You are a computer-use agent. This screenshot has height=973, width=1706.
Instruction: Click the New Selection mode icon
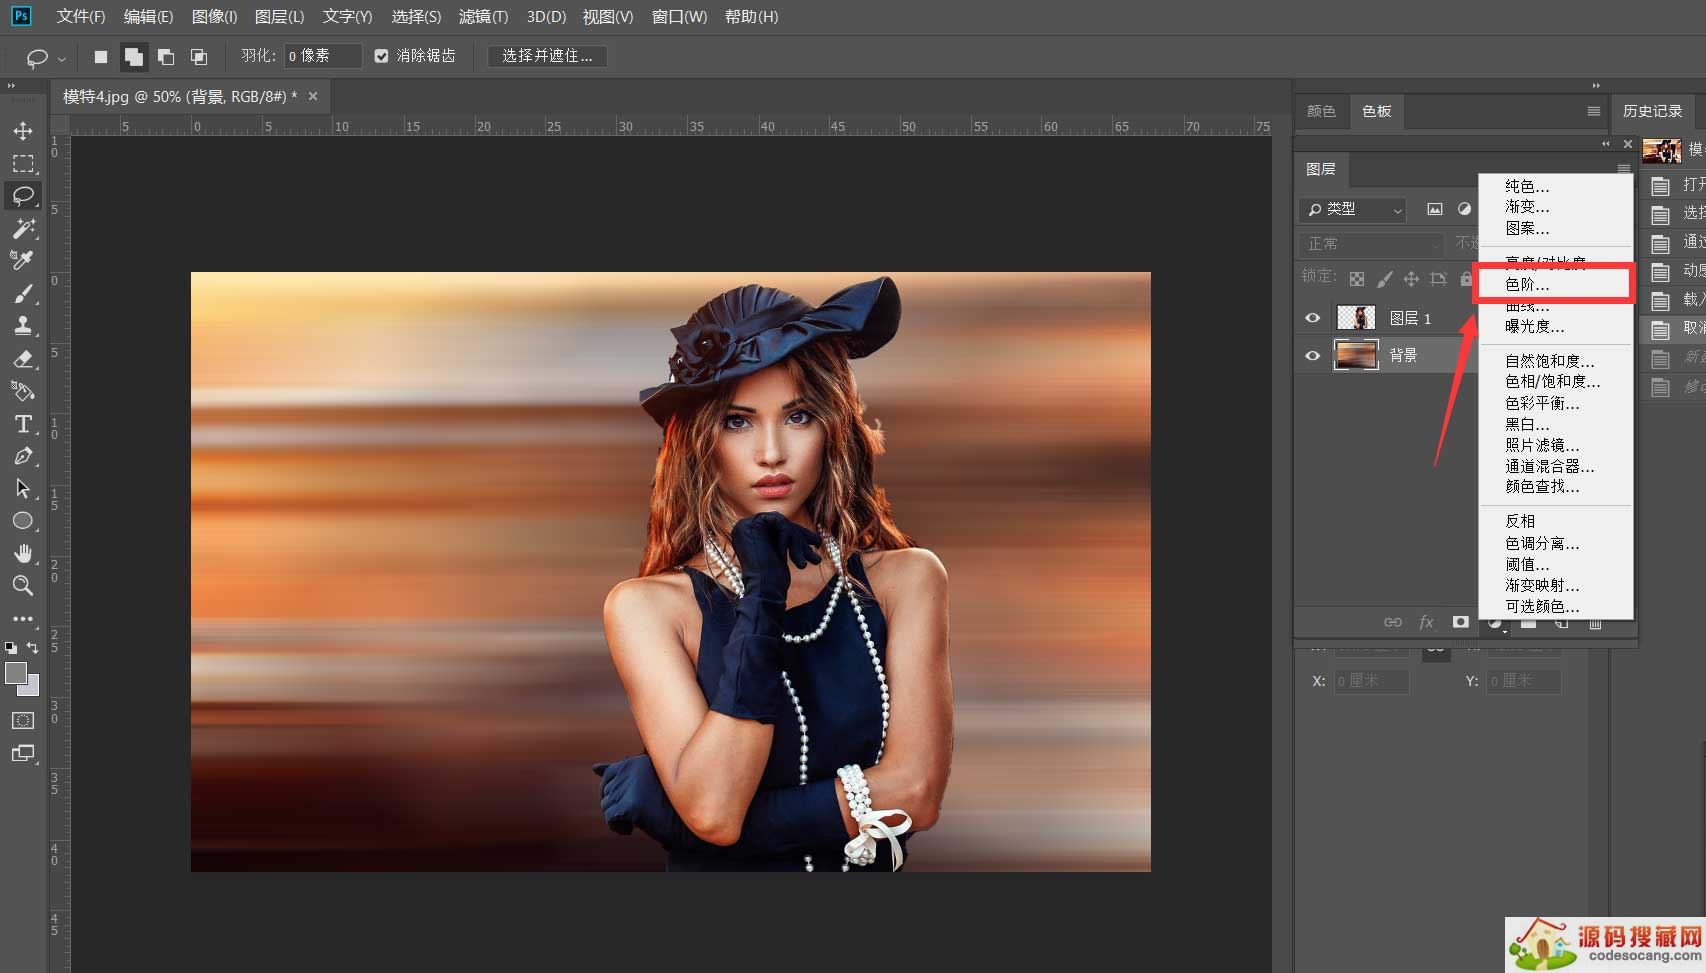click(101, 57)
